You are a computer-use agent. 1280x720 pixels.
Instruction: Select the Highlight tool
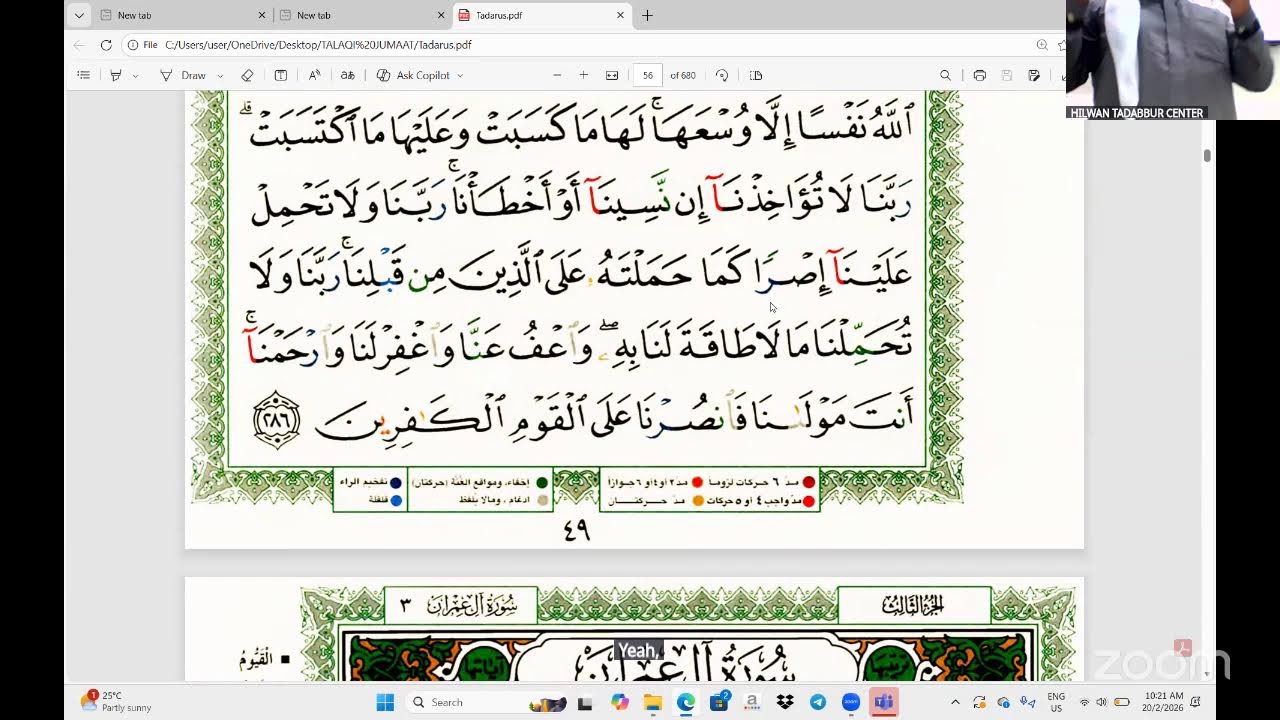tap(116, 75)
